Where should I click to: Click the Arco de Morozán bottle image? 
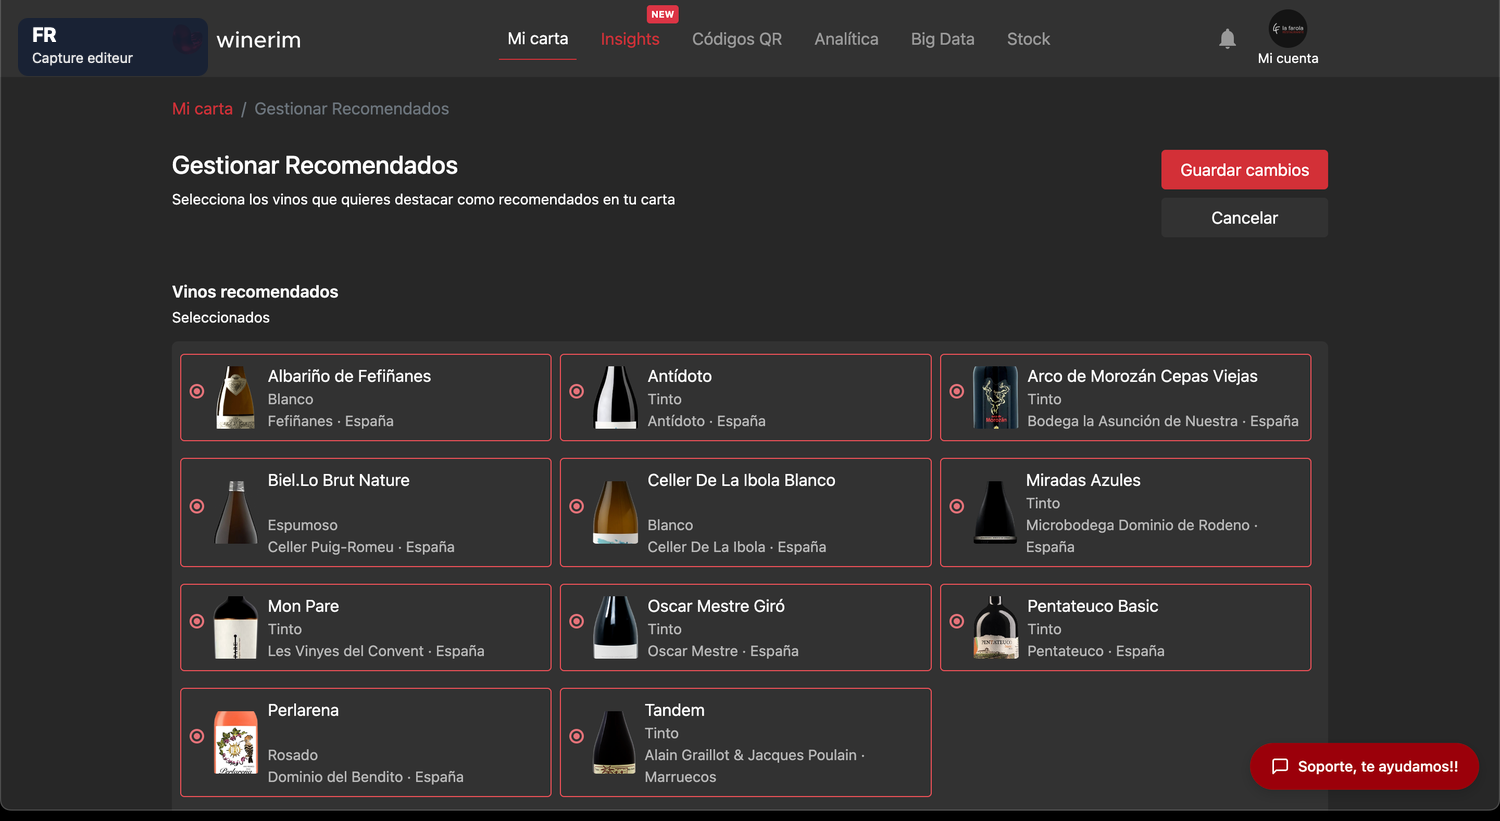(996, 397)
